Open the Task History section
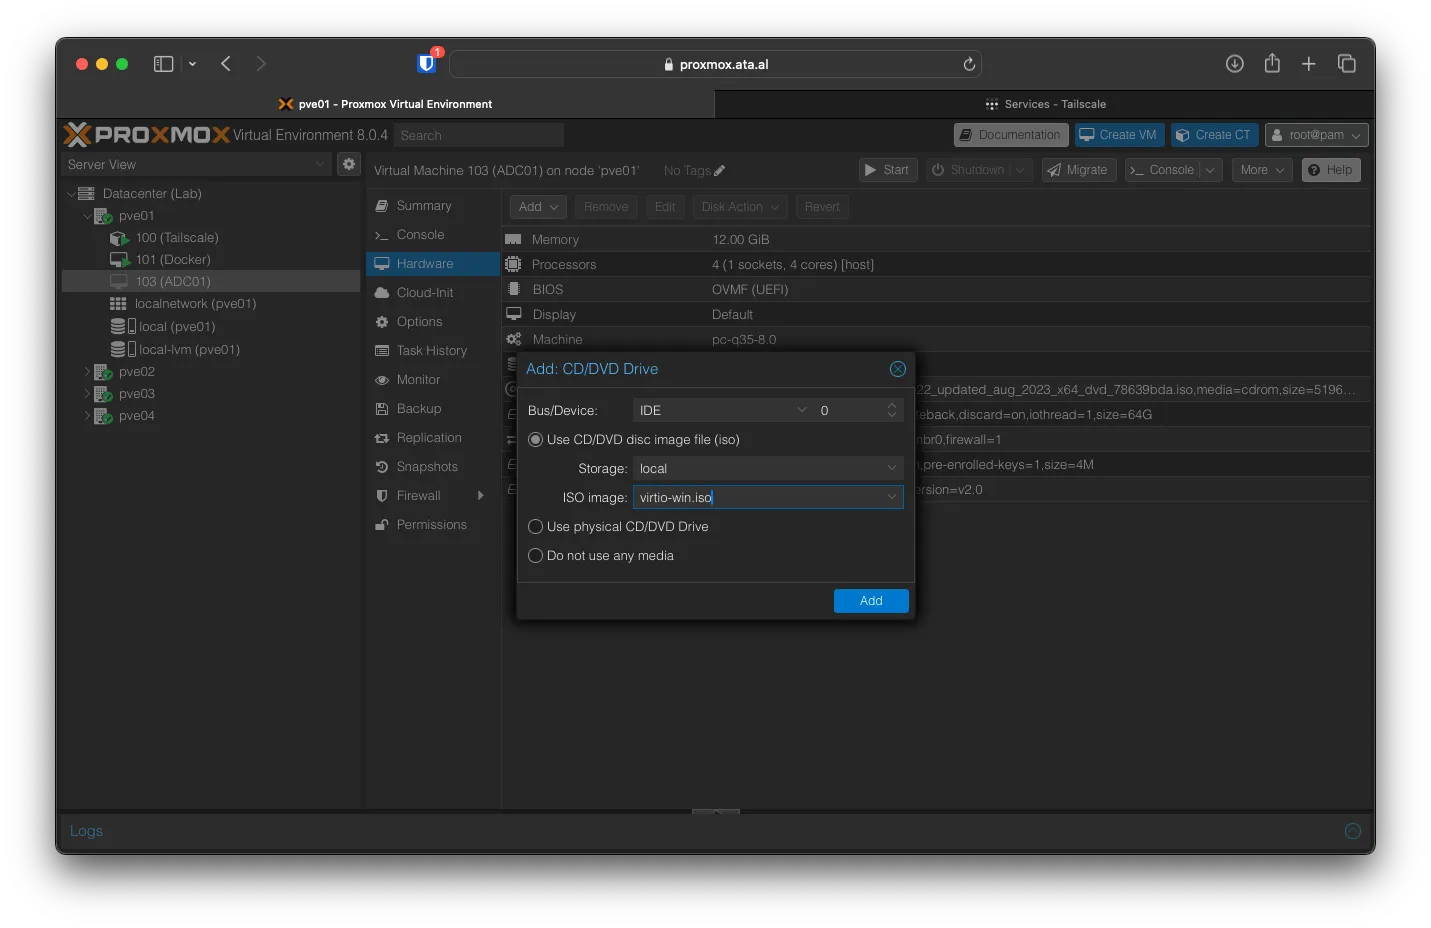 [x=433, y=351]
